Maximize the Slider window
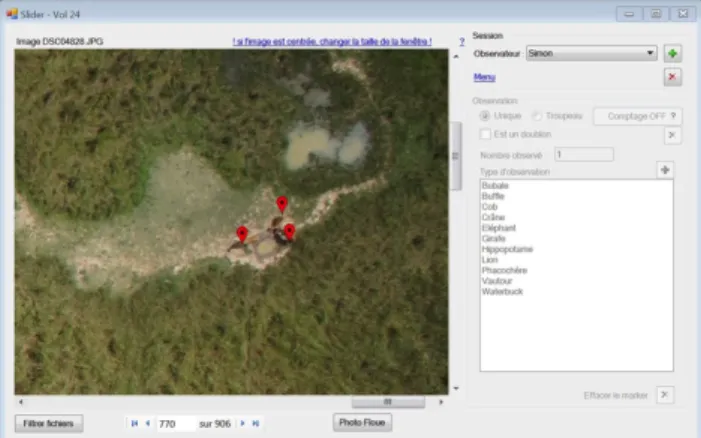This screenshot has height=438, width=701. [x=656, y=14]
